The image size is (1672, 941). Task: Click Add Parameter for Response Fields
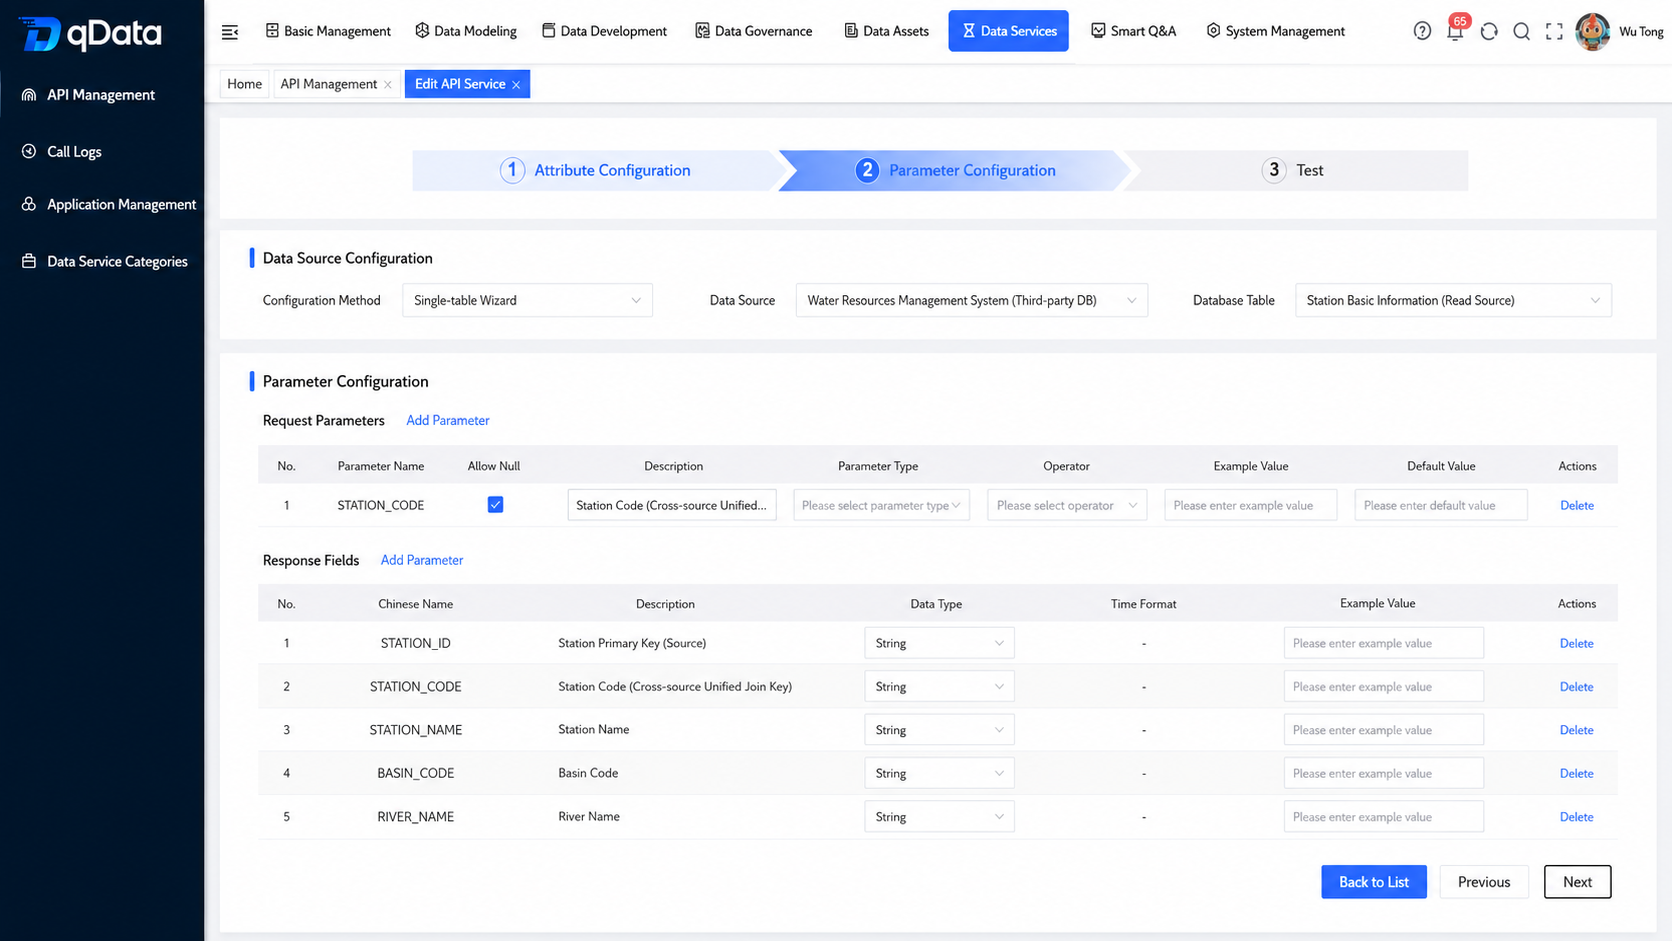point(422,560)
